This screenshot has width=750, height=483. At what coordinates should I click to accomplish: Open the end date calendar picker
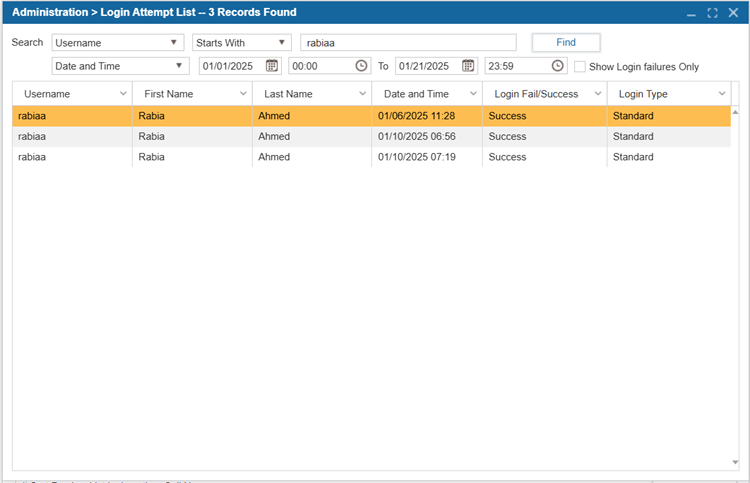tap(468, 66)
